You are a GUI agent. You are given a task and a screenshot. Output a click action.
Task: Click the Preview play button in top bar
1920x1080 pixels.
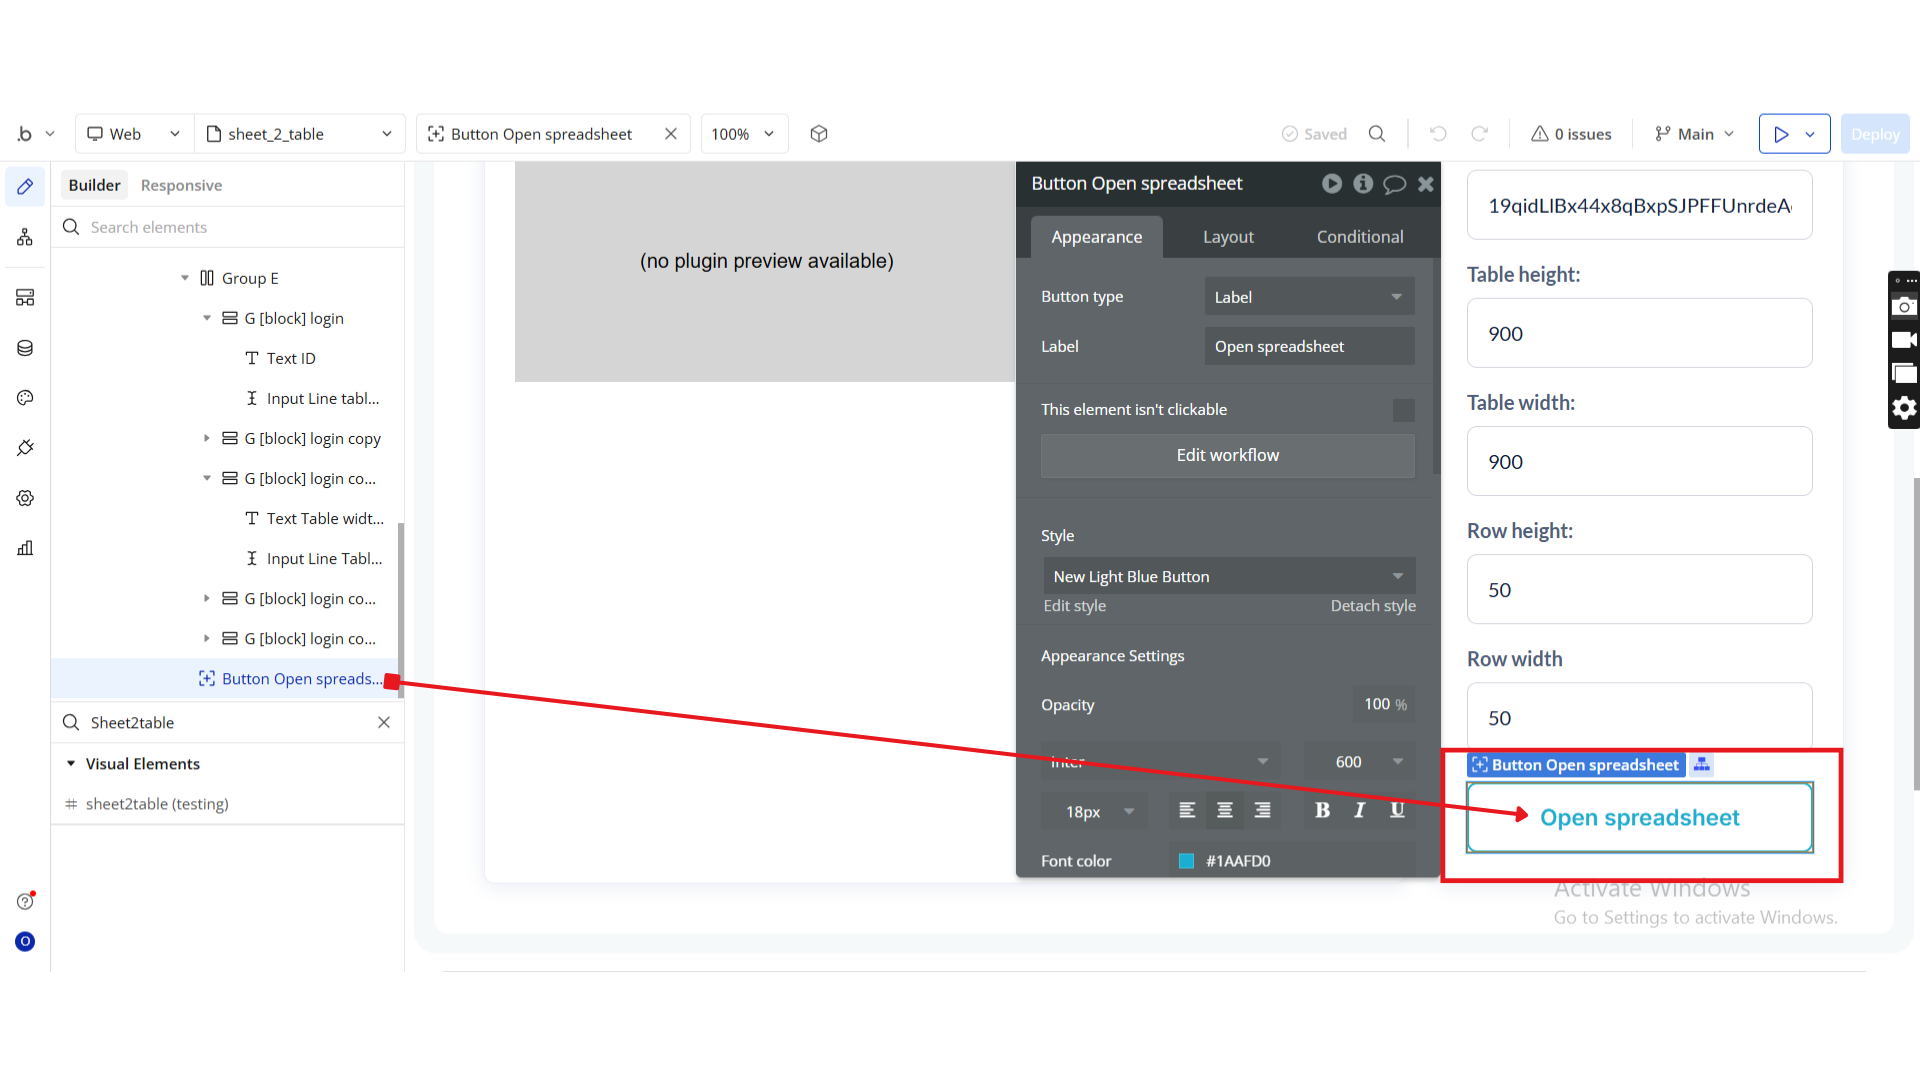(1781, 134)
